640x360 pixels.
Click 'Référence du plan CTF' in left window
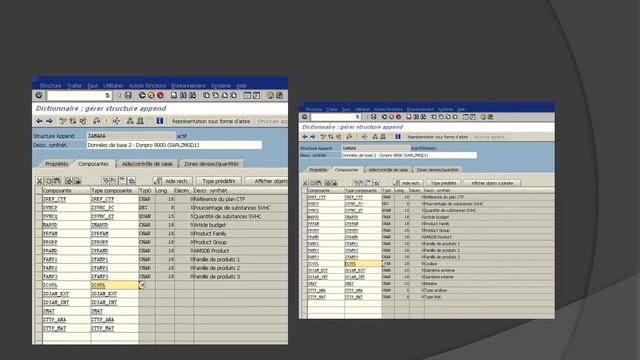(220, 199)
